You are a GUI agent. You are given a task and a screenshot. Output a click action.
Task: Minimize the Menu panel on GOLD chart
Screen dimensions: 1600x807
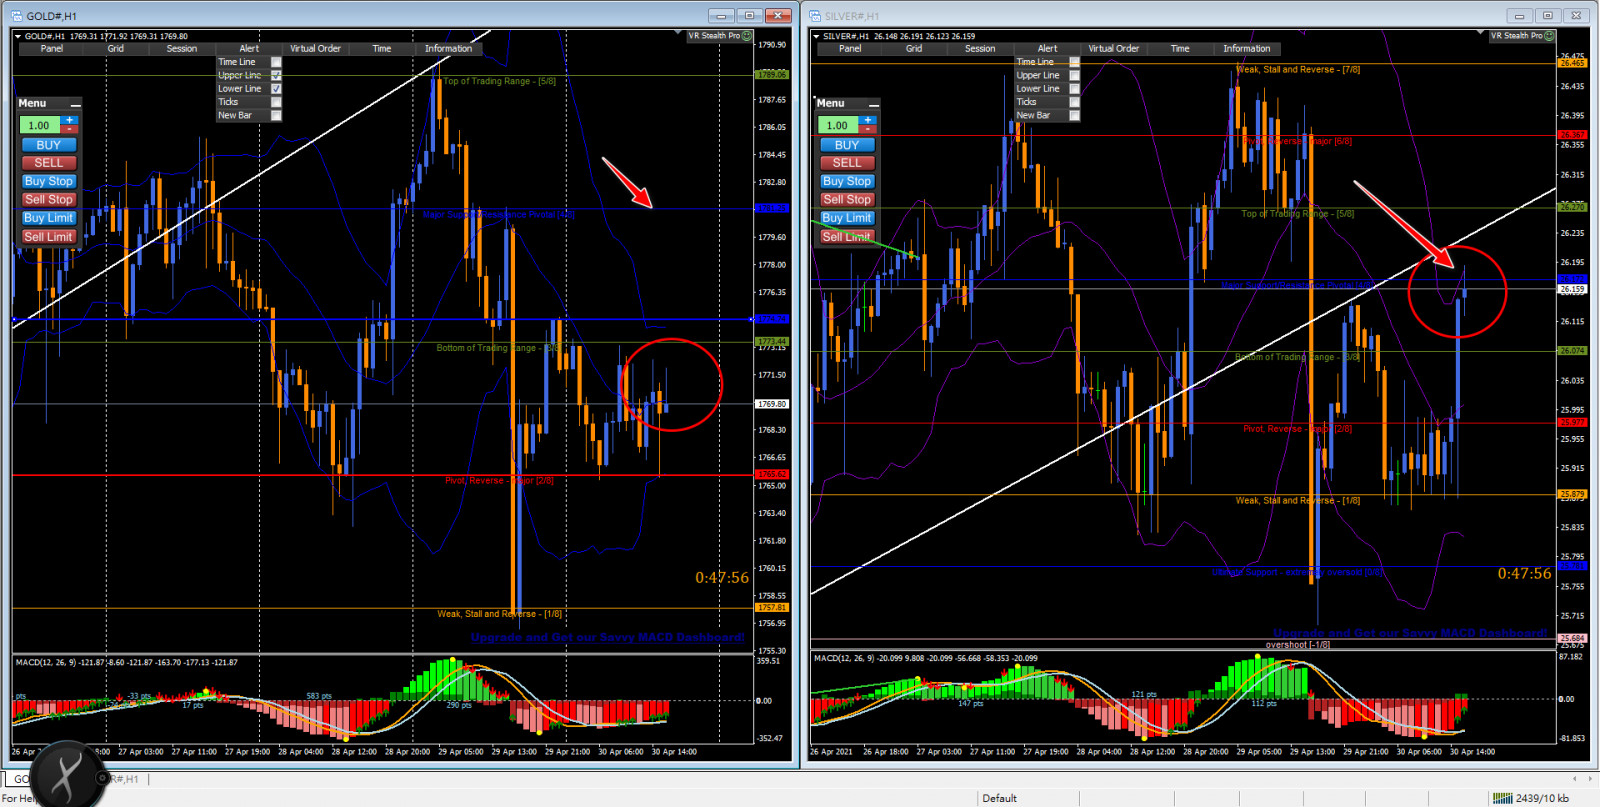[76, 104]
